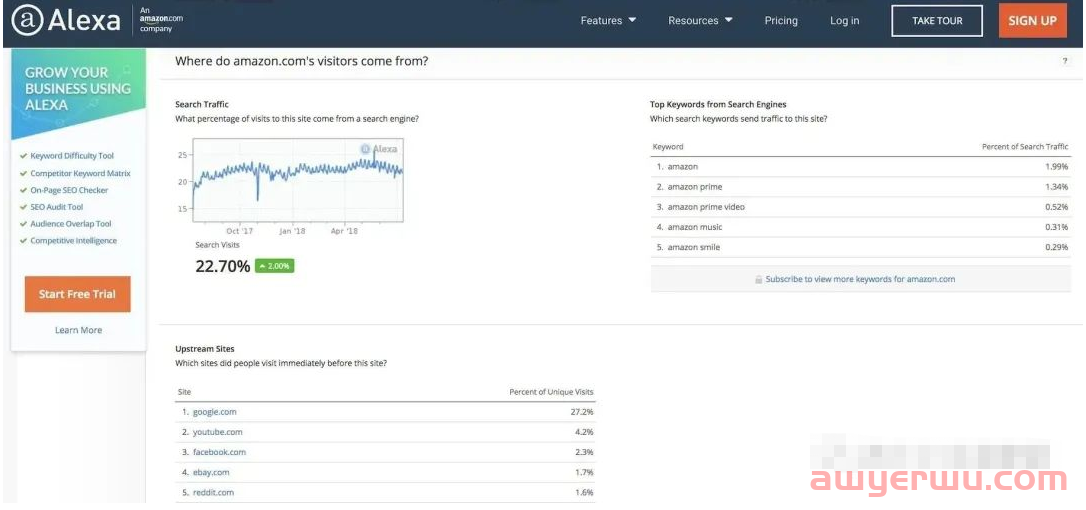
Task: Open the Pricing page
Action: pyautogui.click(x=781, y=21)
